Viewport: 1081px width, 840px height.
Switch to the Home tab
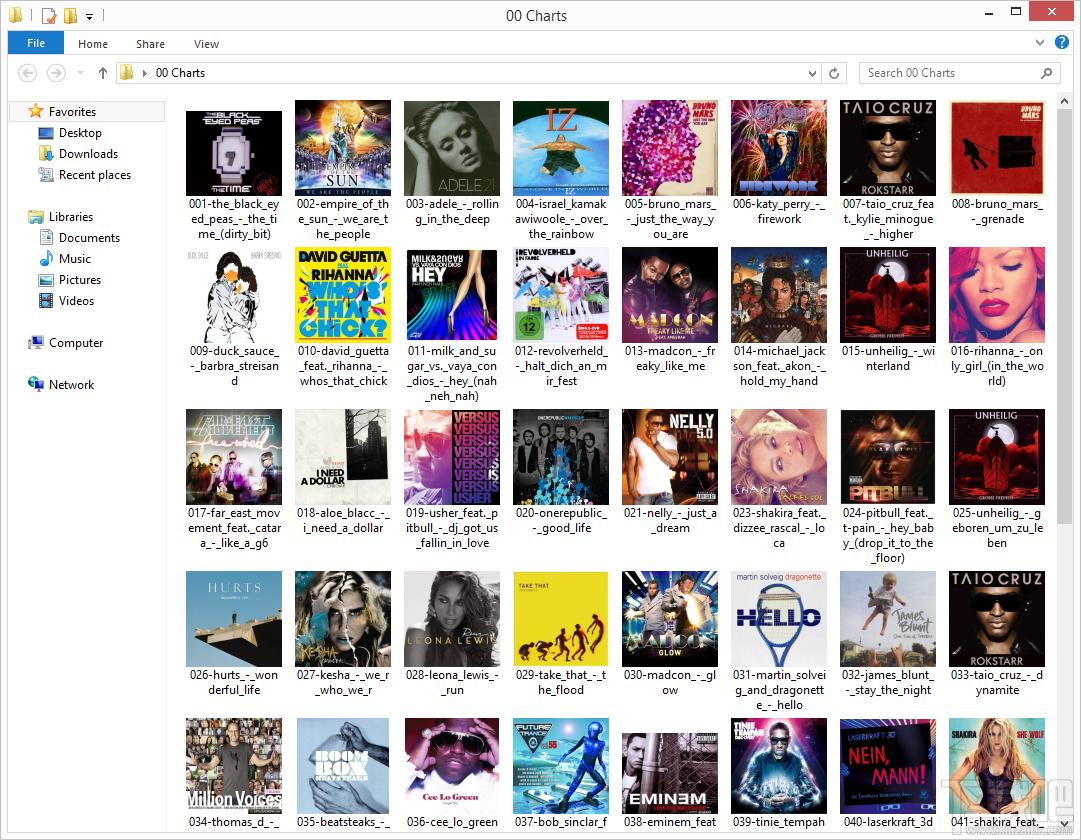click(92, 43)
